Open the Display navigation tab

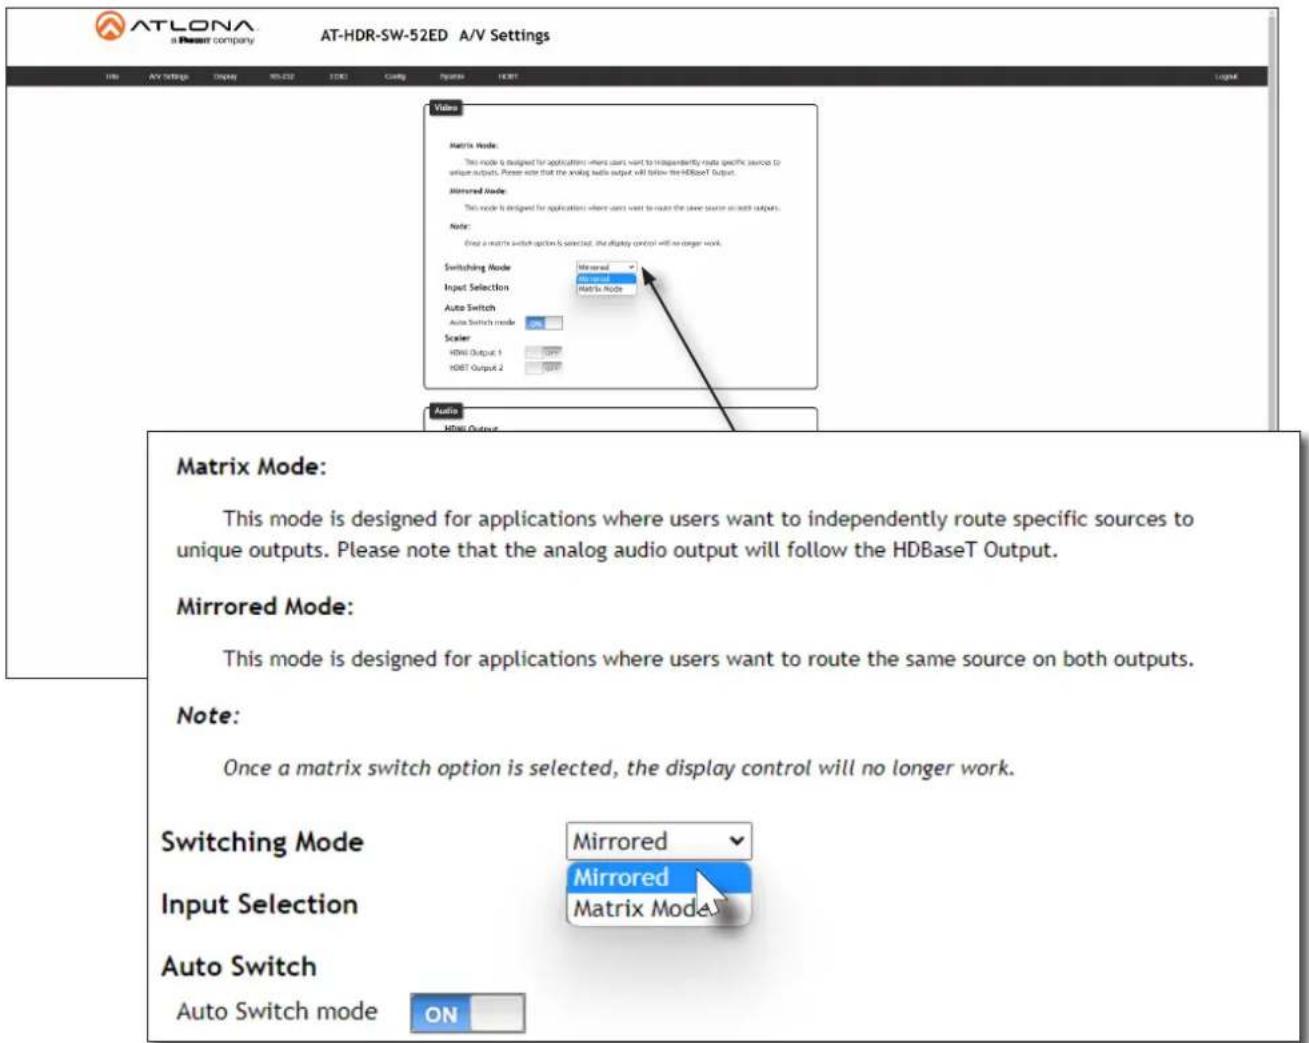coord(225,77)
